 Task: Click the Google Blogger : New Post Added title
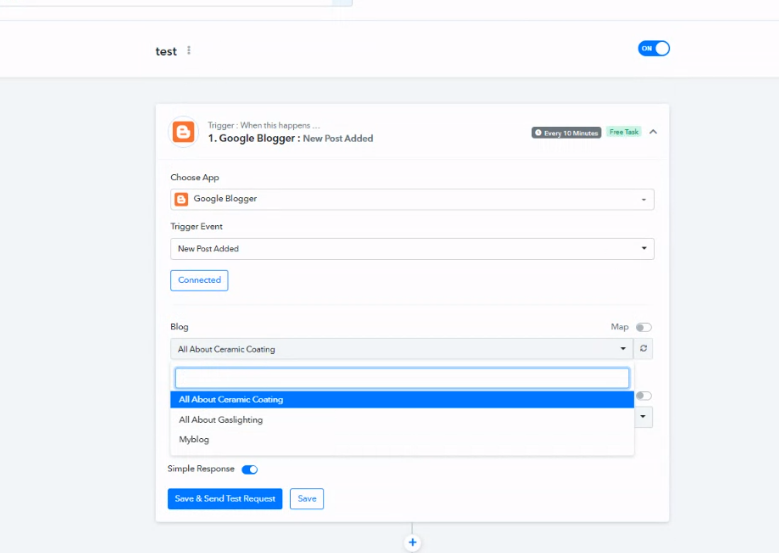click(x=291, y=138)
